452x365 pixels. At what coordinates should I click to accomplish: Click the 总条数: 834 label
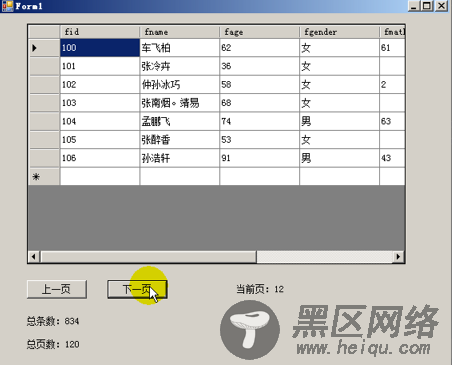pyautogui.click(x=53, y=321)
